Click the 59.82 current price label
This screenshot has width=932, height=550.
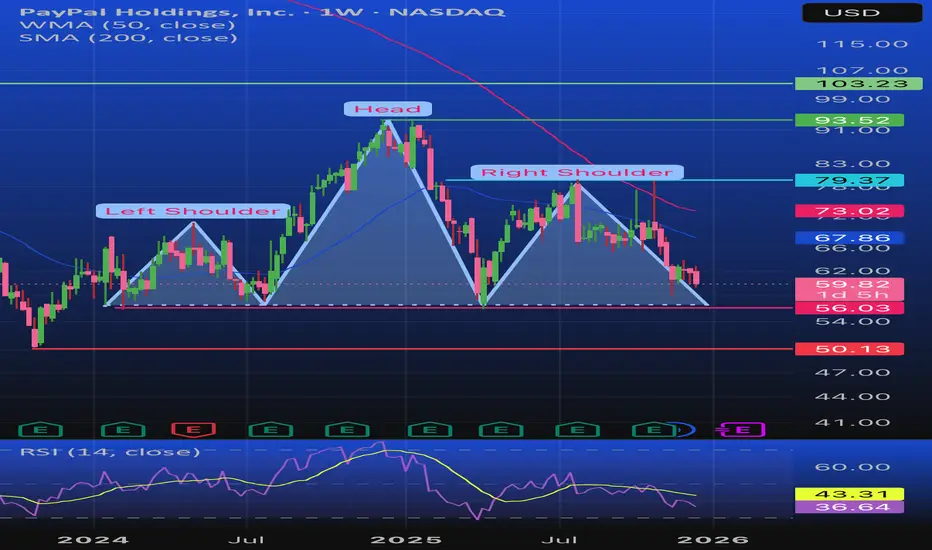tap(849, 284)
